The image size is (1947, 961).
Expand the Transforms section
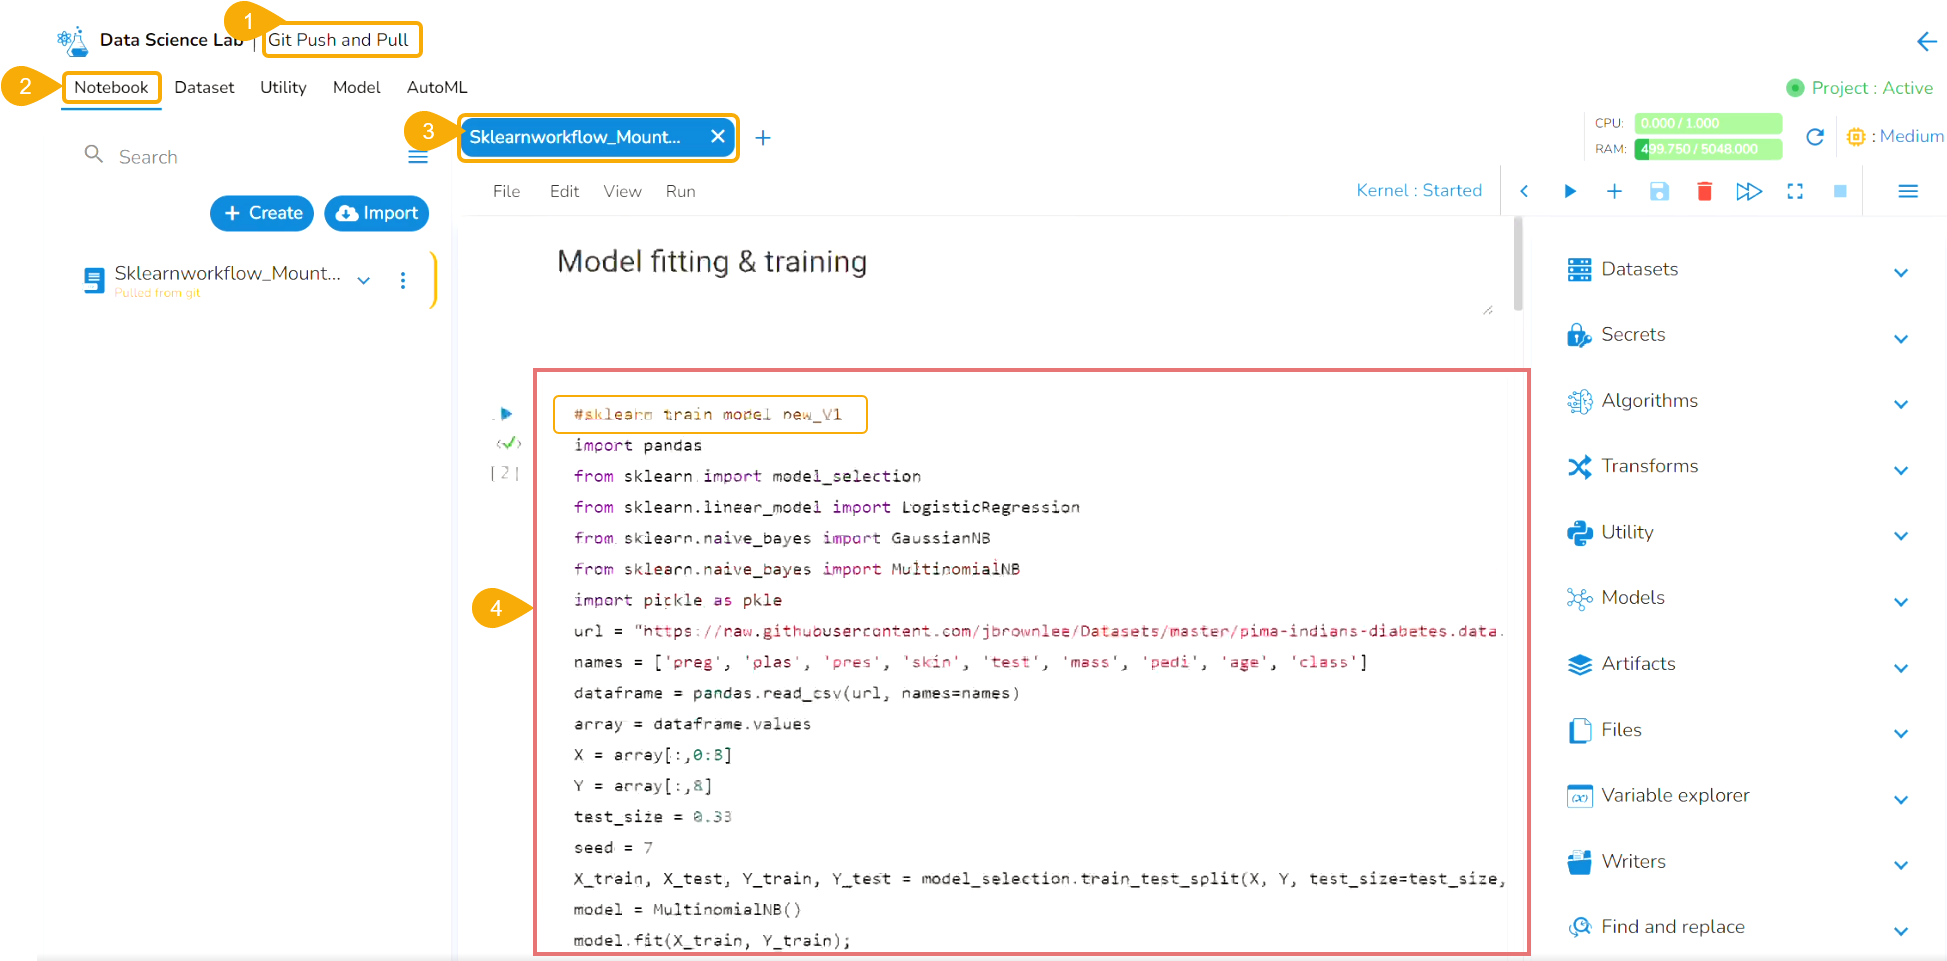(1901, 470)
